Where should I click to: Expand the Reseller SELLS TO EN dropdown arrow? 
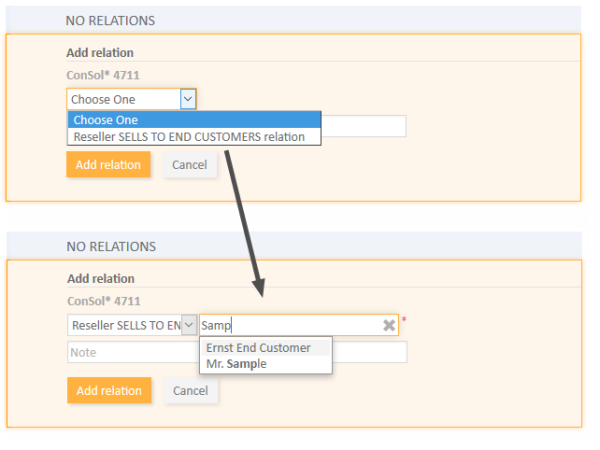coord(189,325)
